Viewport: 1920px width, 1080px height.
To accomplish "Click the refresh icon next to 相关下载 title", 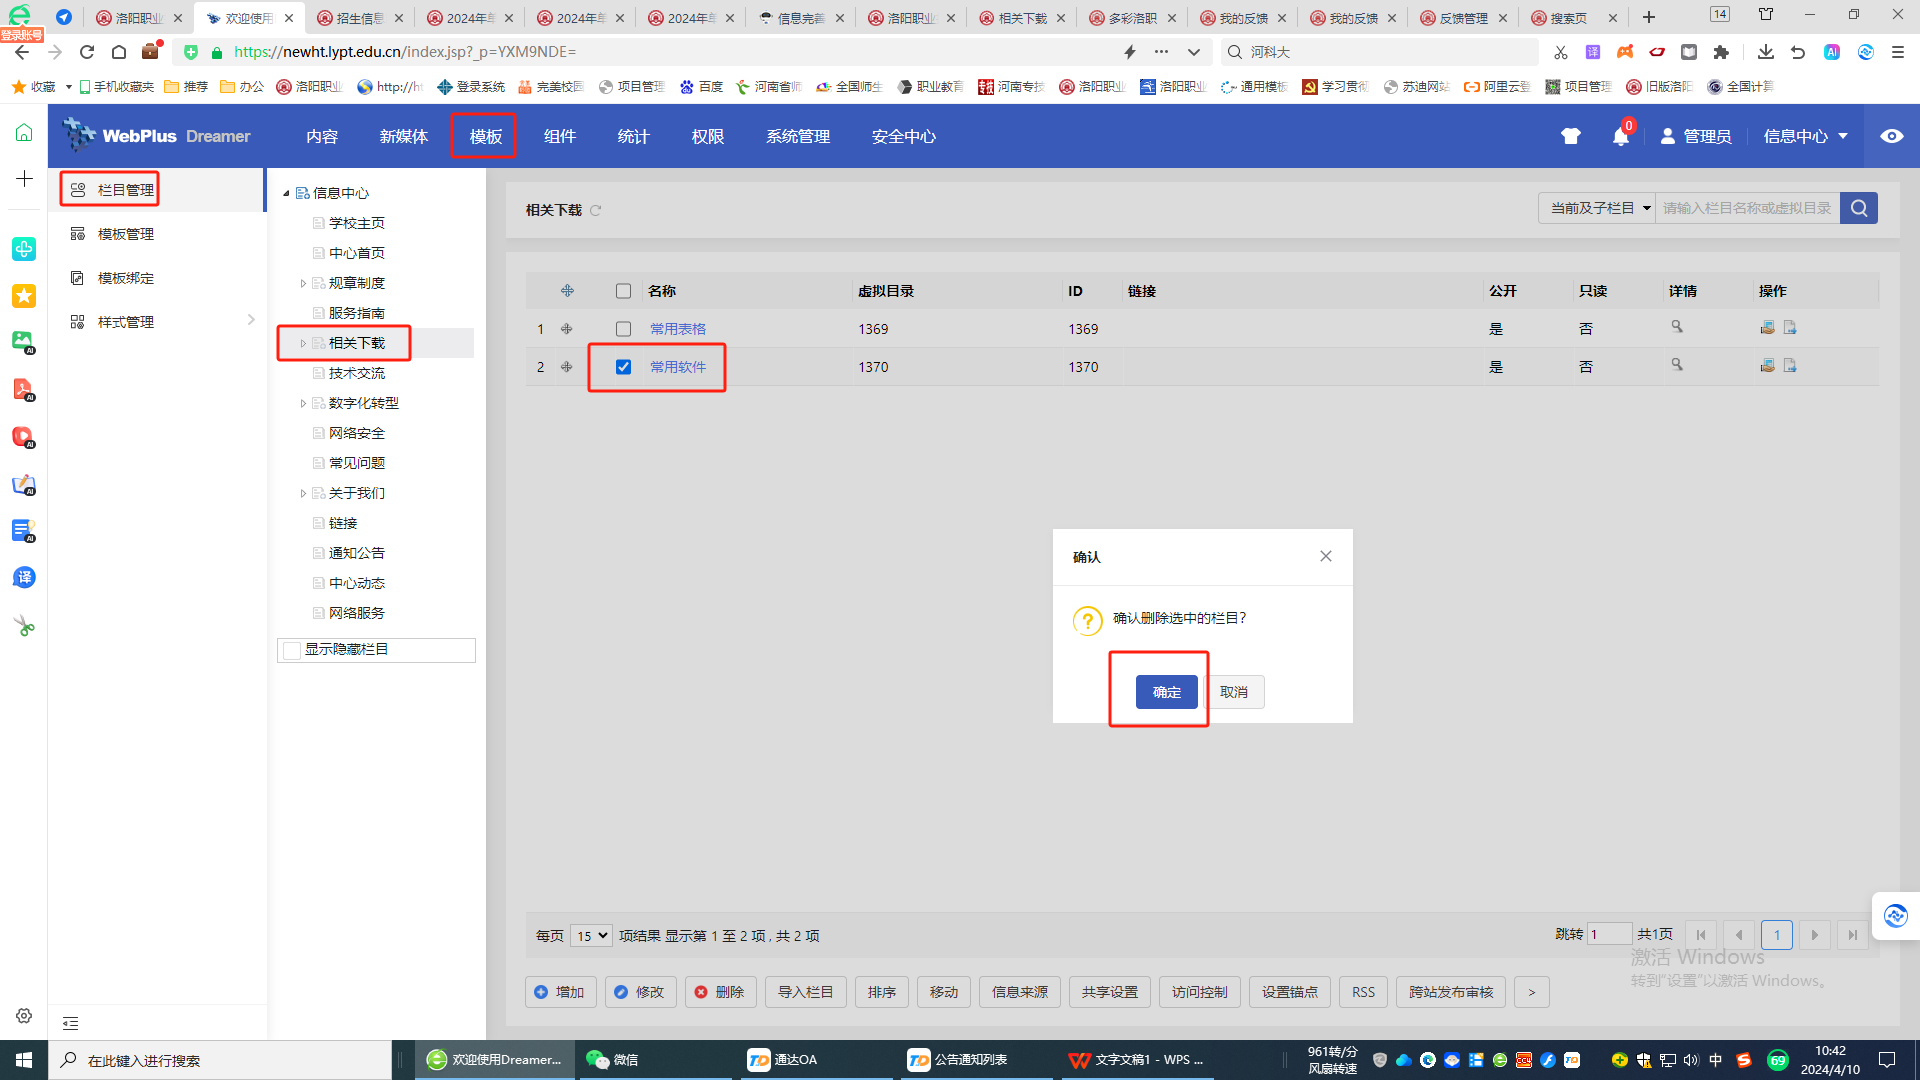I will [x=596, y=210].
